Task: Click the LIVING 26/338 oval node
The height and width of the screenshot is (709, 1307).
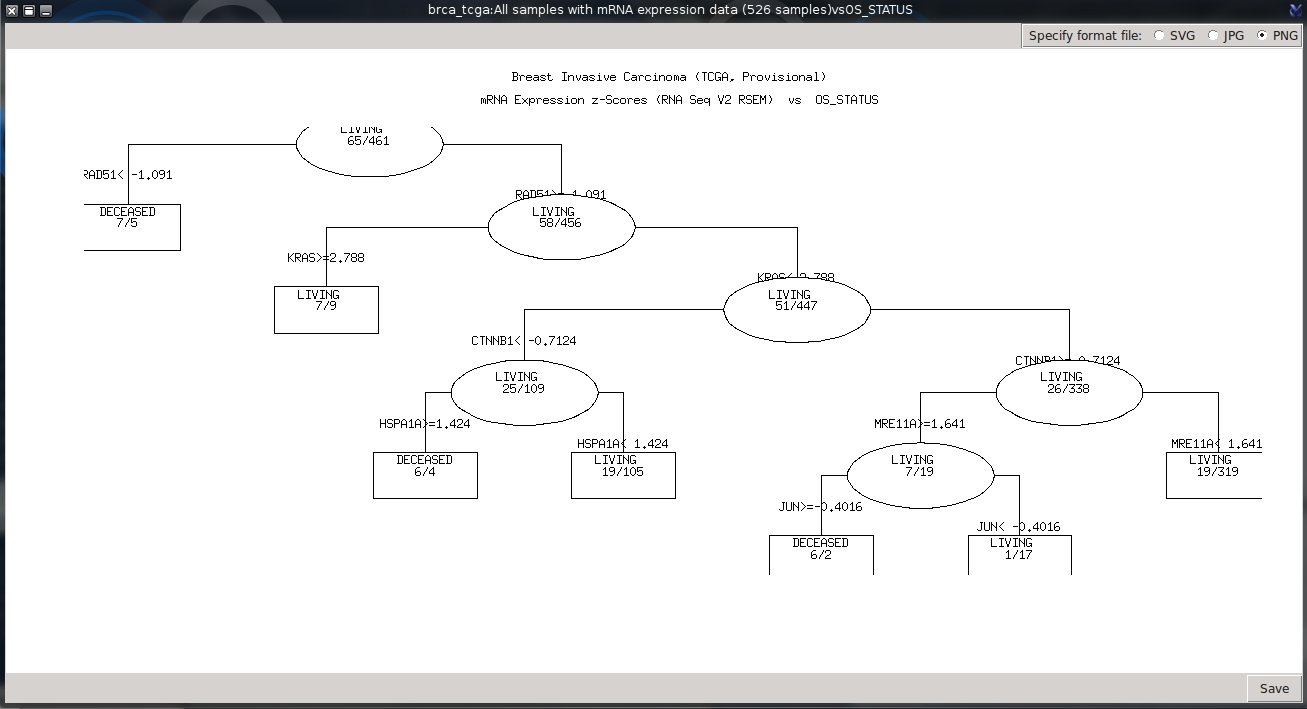Action: [x=1069, y=391]
